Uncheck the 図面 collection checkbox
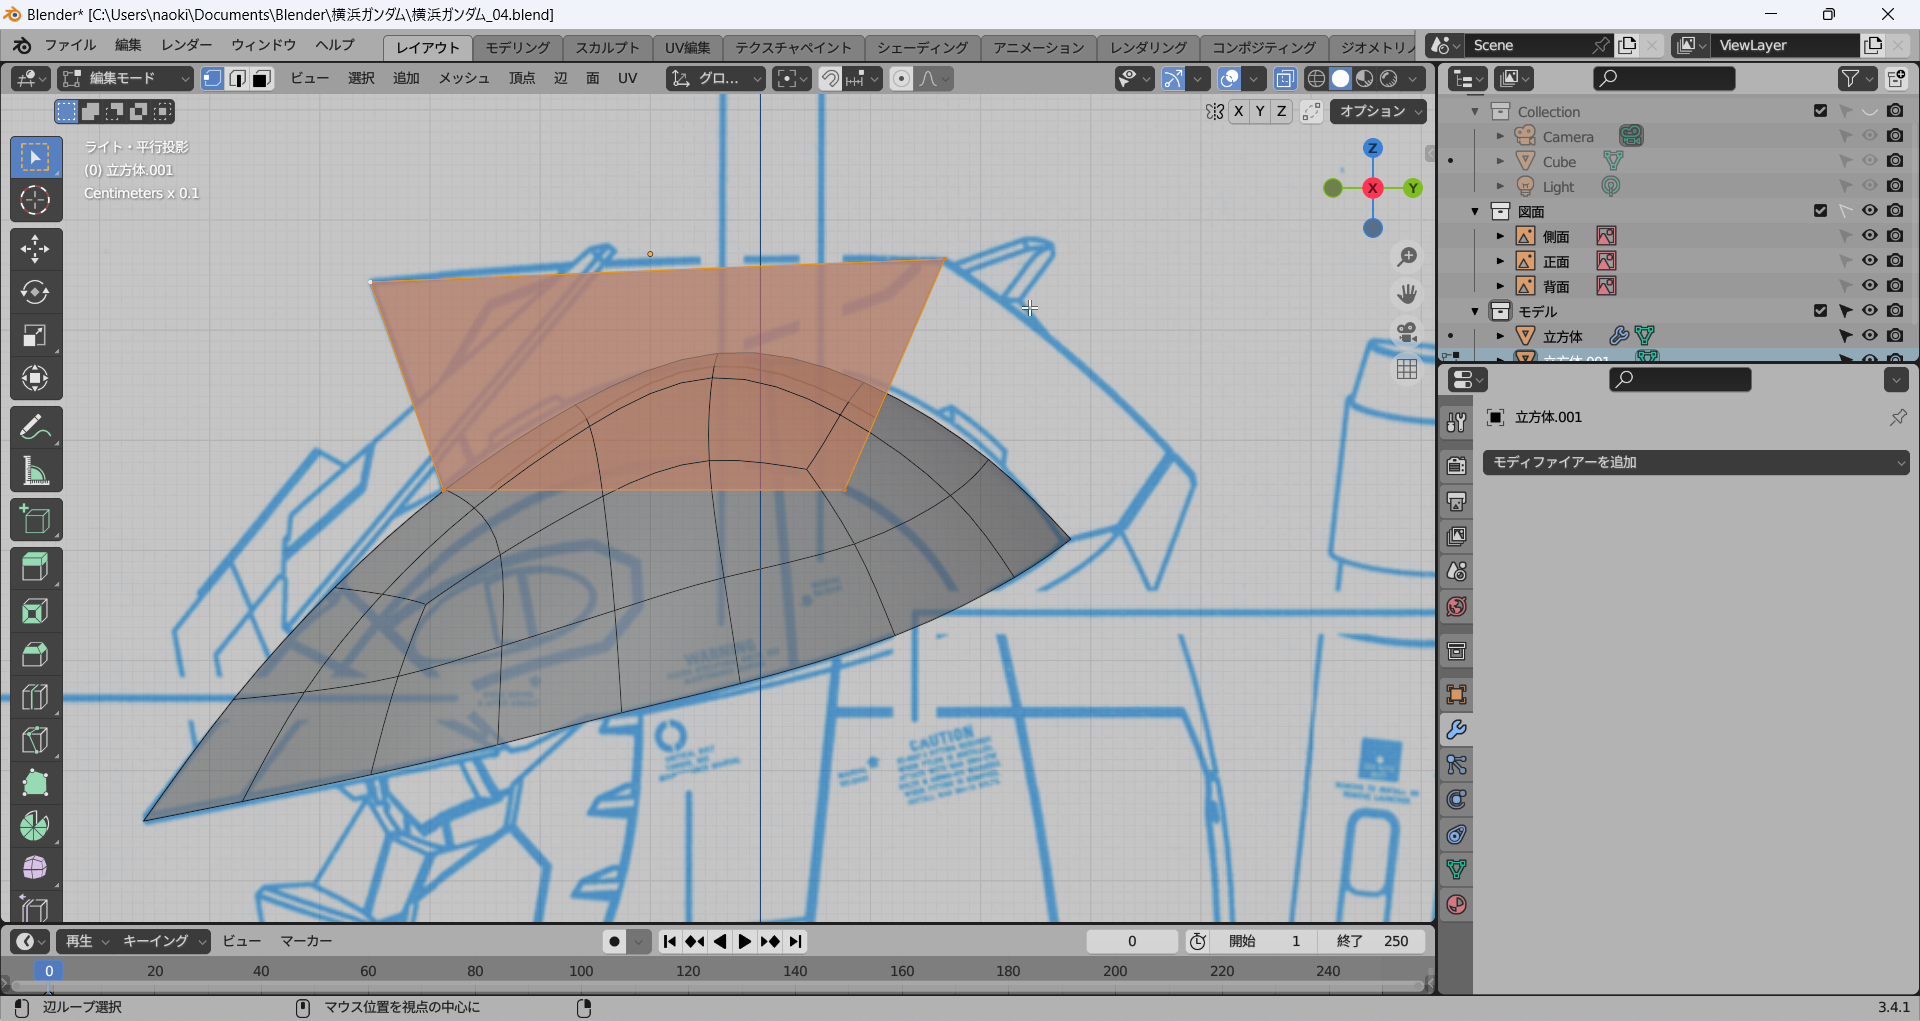The width and height of the screenshot is (1920, 1021). [1820, 211]
